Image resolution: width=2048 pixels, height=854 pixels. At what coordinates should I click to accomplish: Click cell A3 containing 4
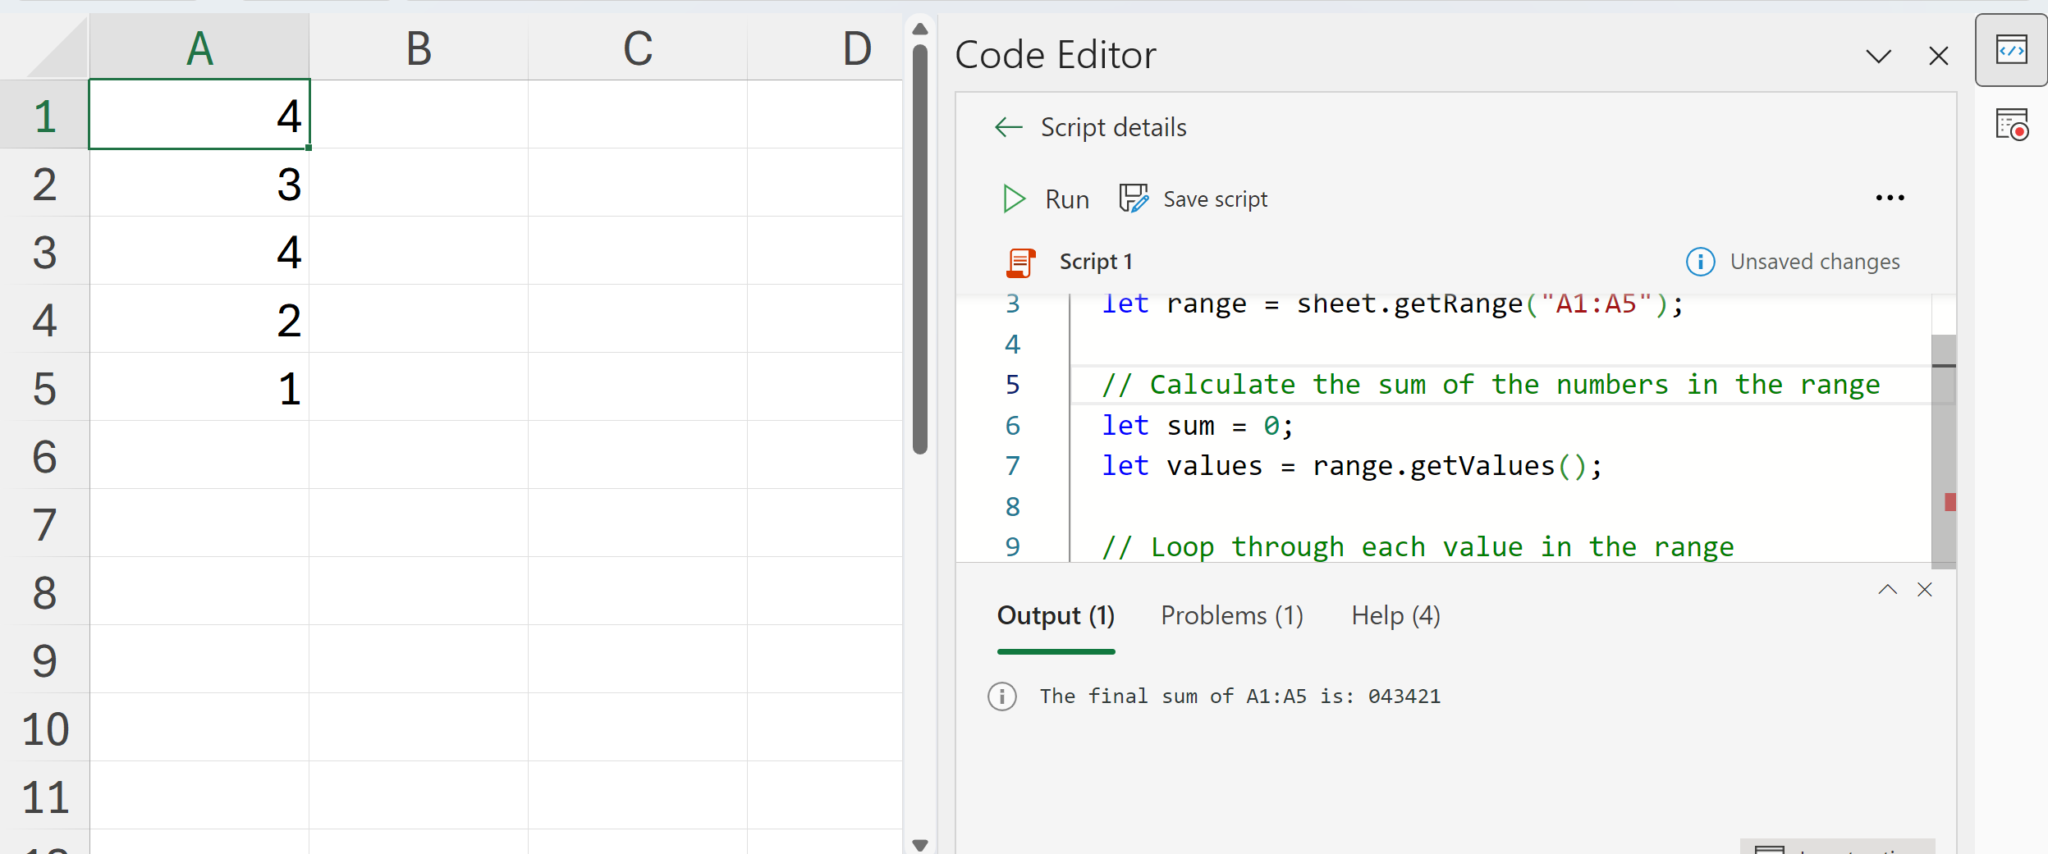(200, 252)
